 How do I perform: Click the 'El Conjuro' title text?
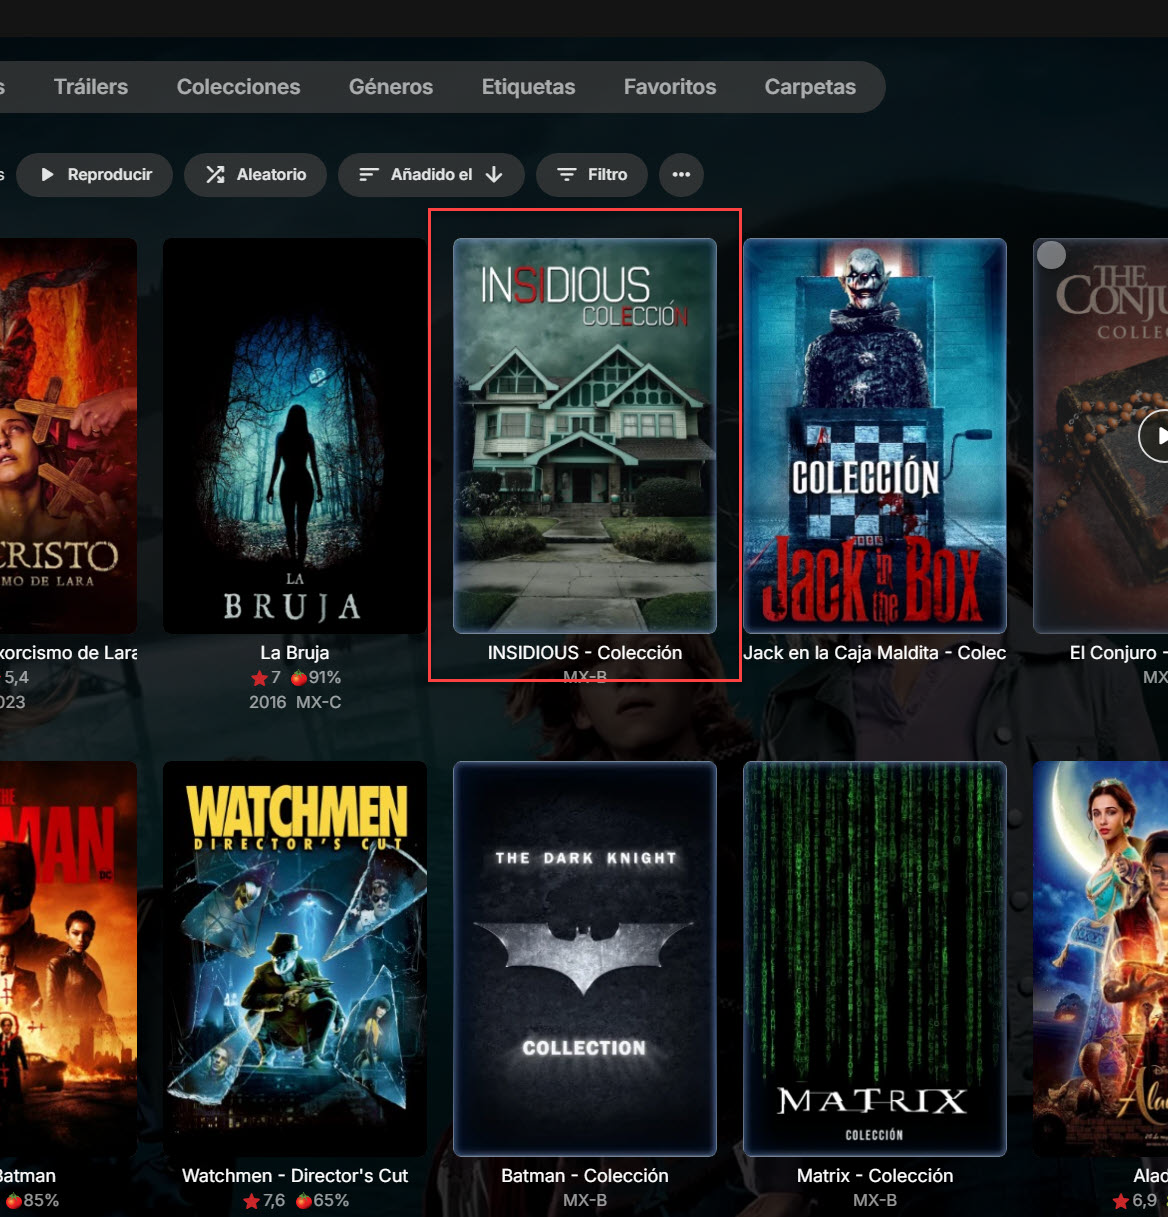tap(1118, 653)
